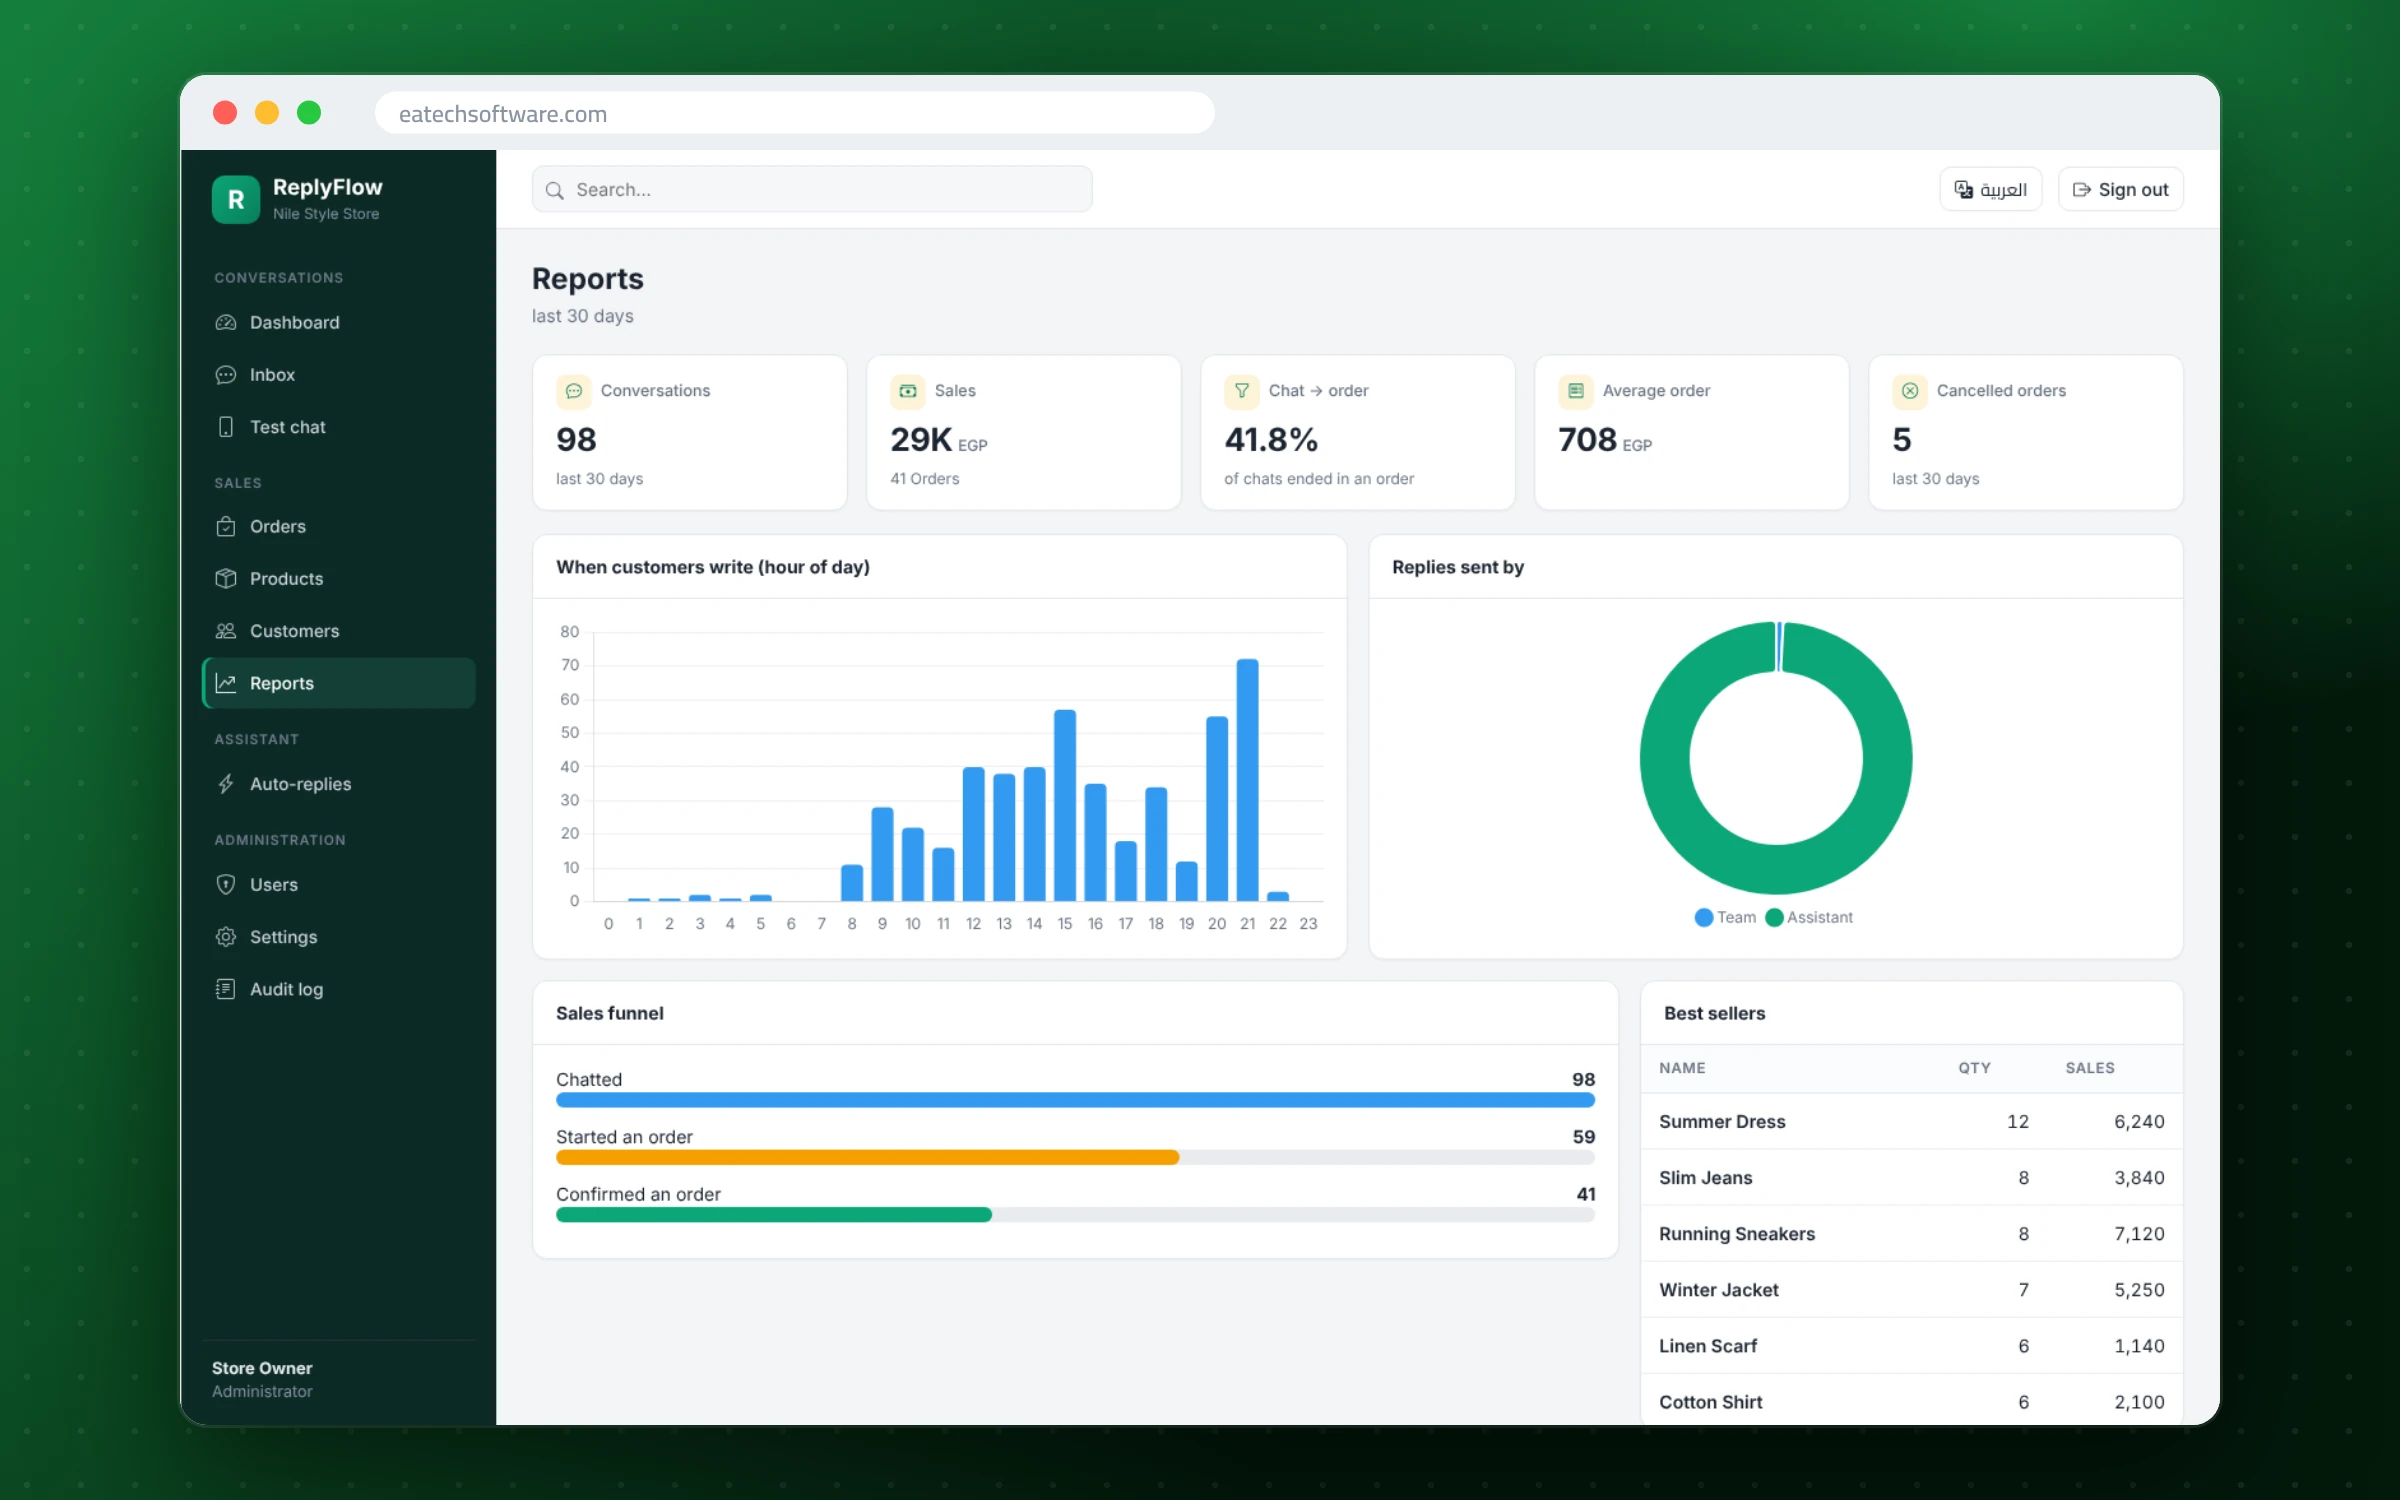The height and width of the screenshot is (1500, 2400).
Task: Click the Users shield icon
Action: [x=226, y=884]
